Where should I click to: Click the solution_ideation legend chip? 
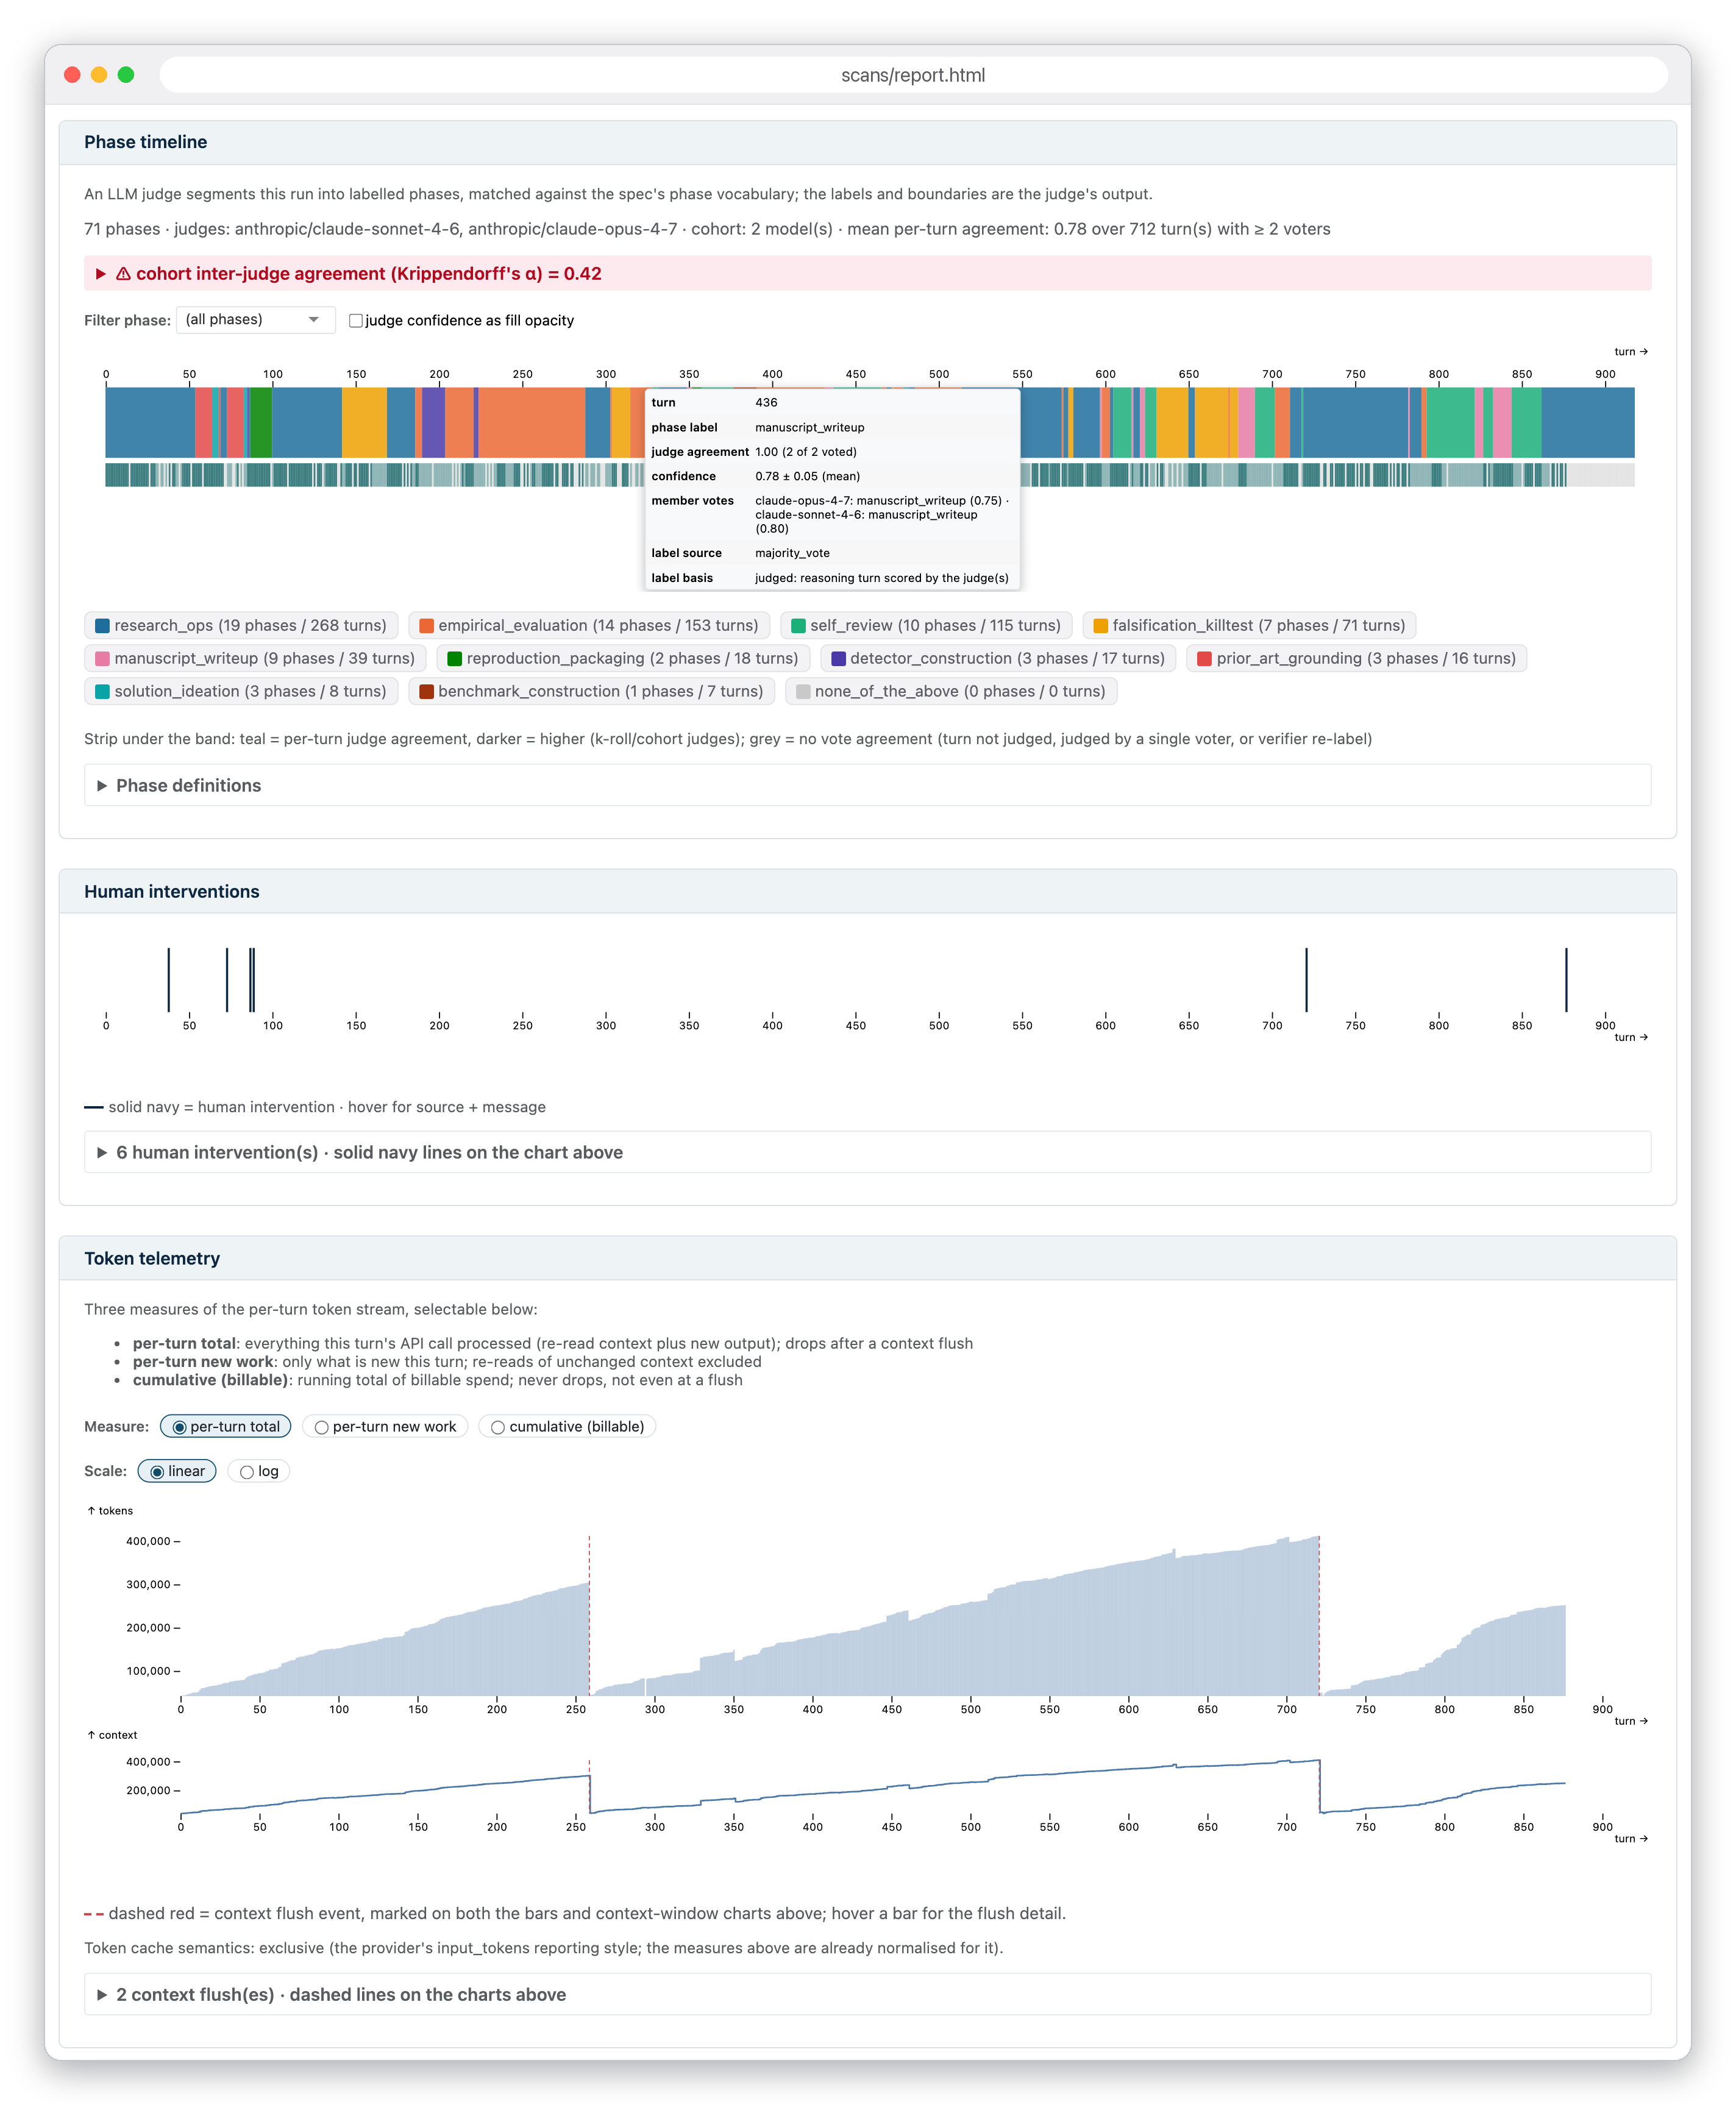[x=241, y=691]
